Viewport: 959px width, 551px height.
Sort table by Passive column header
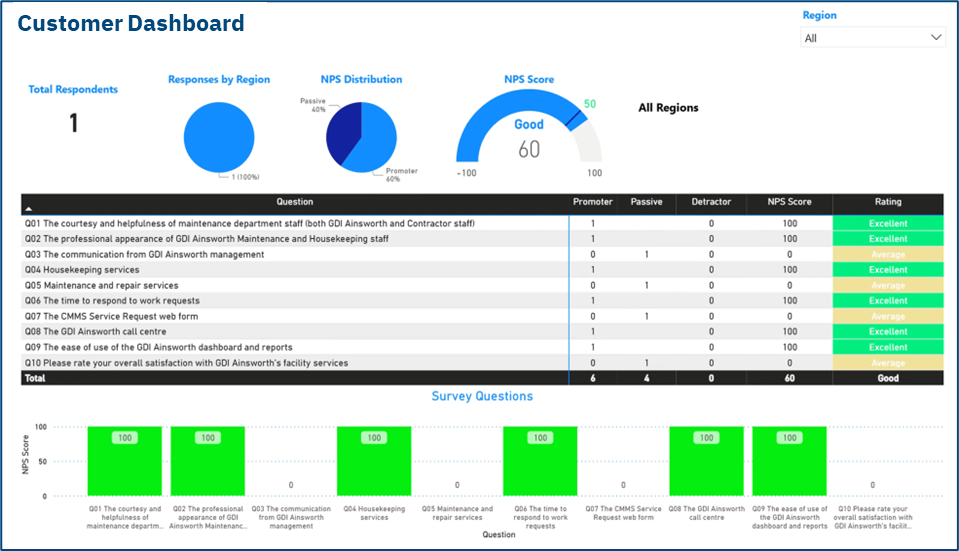point(646,202)
